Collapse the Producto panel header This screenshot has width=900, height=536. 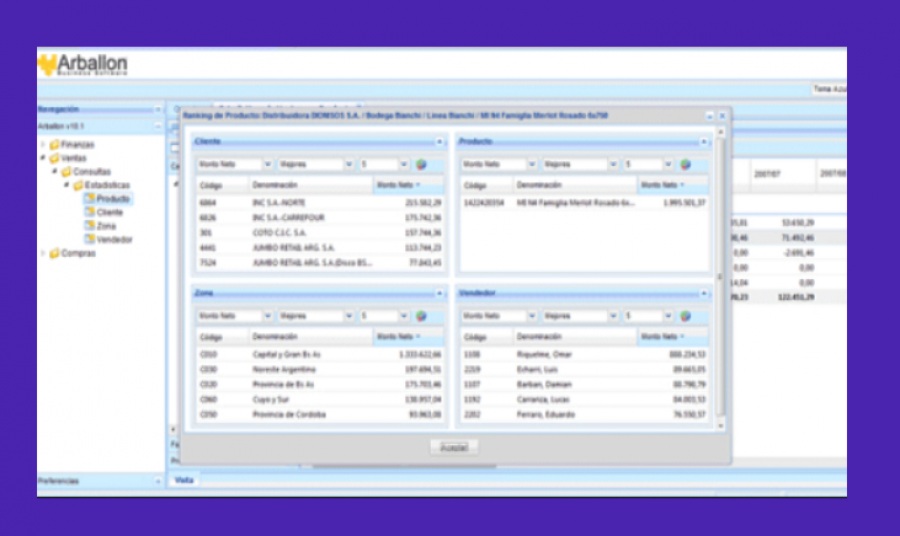pyautogui.click(x=704, y=142)
